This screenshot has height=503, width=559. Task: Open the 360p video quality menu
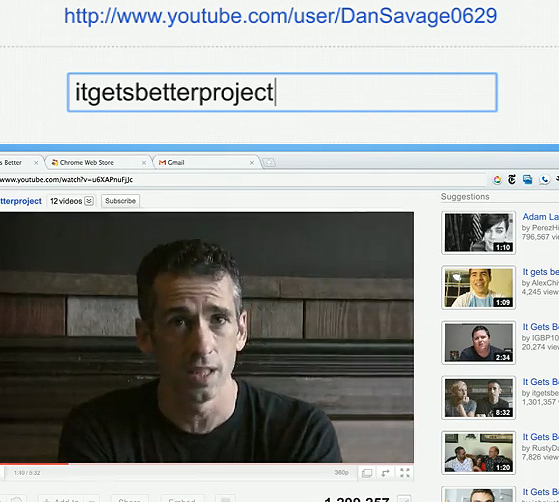[341, 472]
